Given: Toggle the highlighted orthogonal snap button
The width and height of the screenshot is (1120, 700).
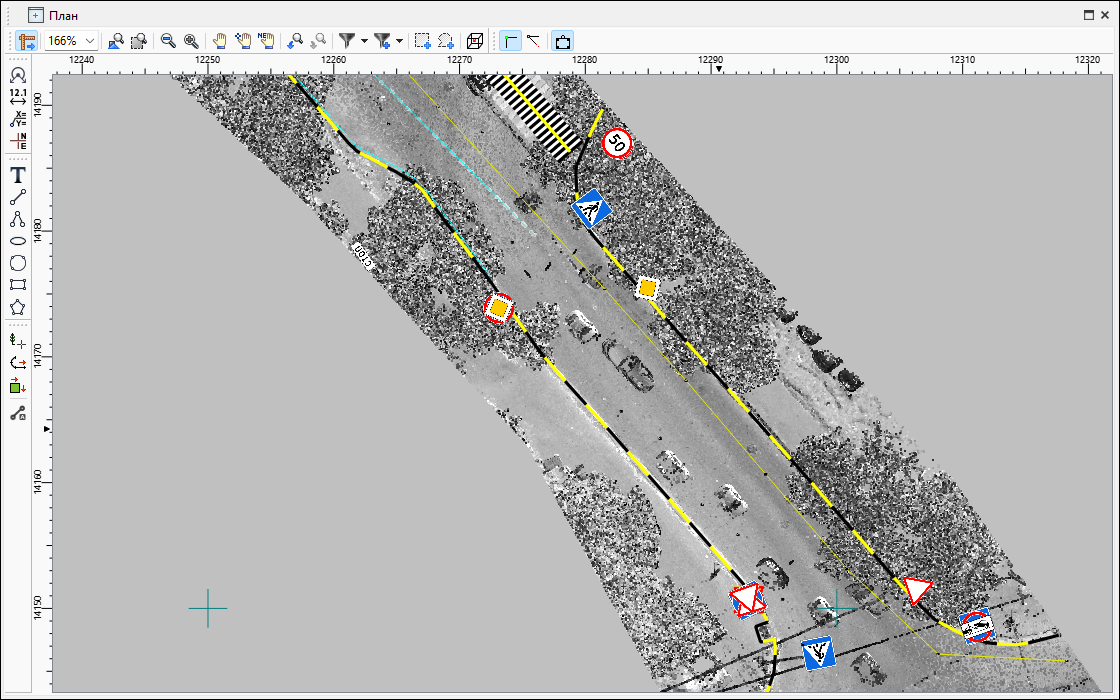Looking at the screenshot, I should pos(510,41).
